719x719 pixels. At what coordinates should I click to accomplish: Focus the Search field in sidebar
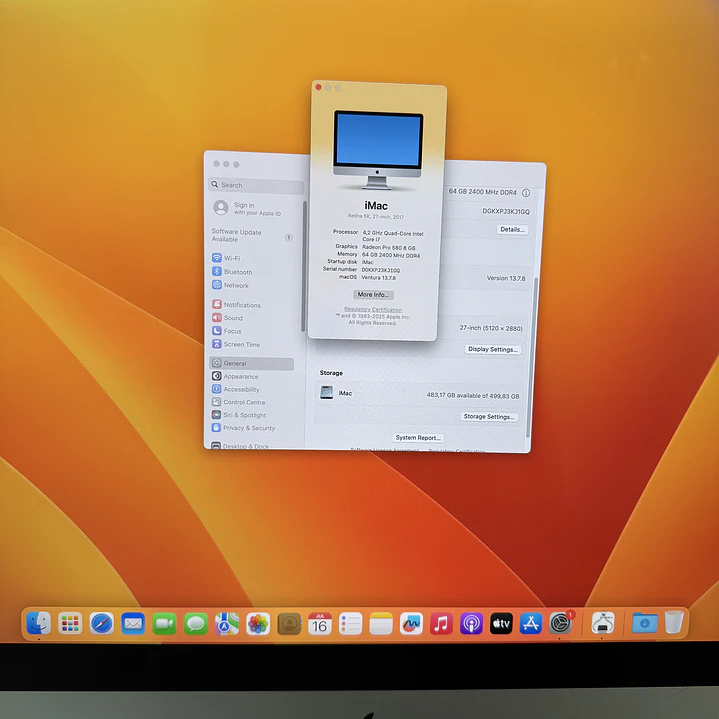tap(256, 185)
